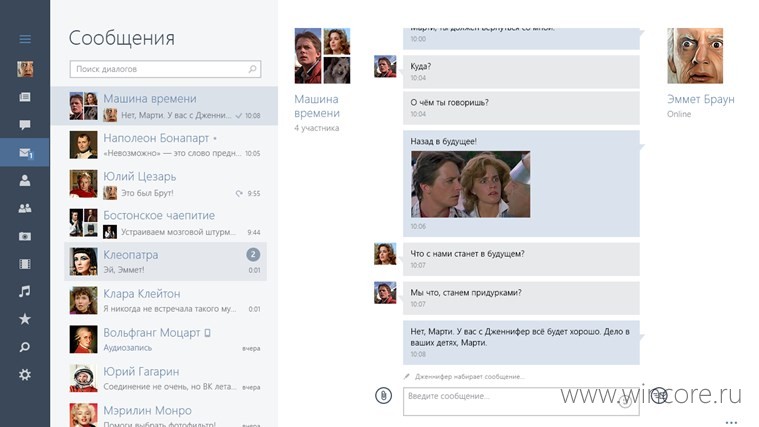Click the Машина времени group avatar collage
The image size is (759, 427).
click(x=322, y=56)
